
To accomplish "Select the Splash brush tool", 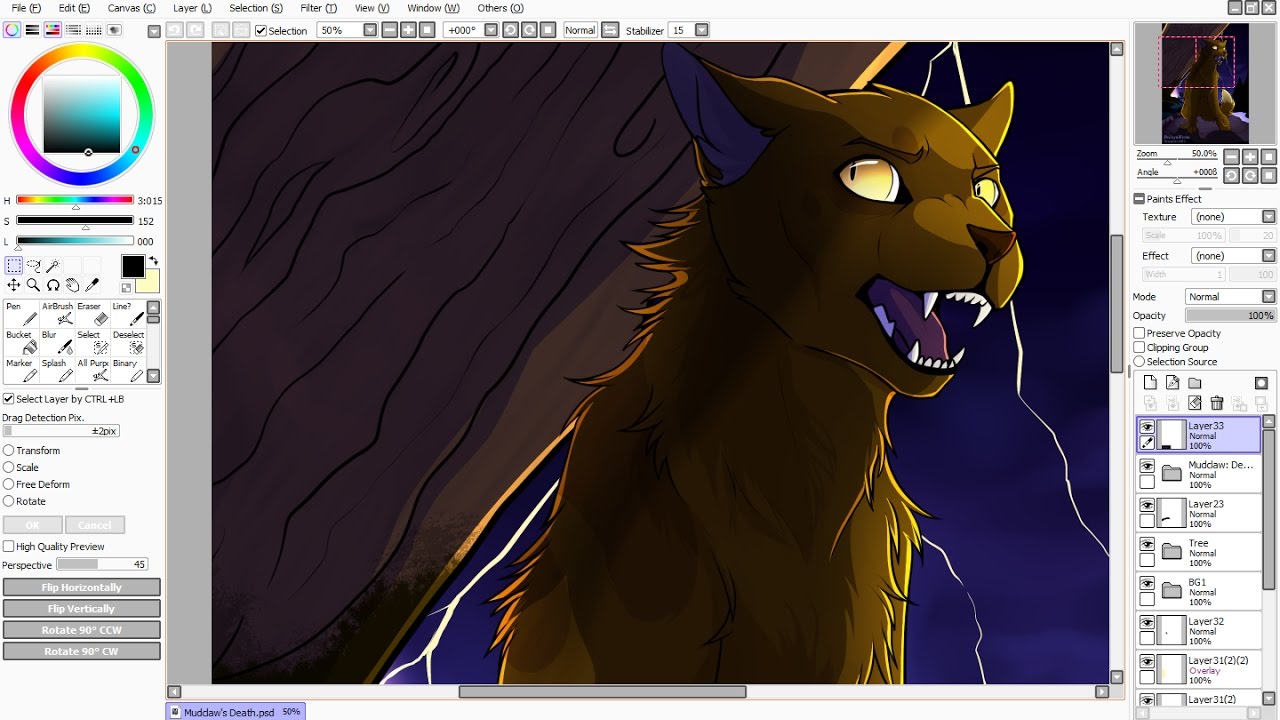I will (x=57, y=370).
